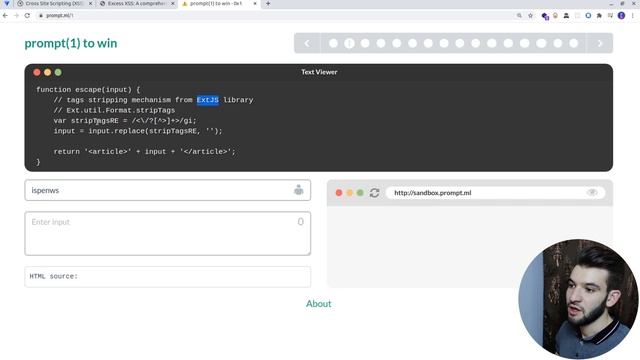Click into the Enter input textarea
The width and height of the screenshot is (640, 360).
[x=167, y=233]
